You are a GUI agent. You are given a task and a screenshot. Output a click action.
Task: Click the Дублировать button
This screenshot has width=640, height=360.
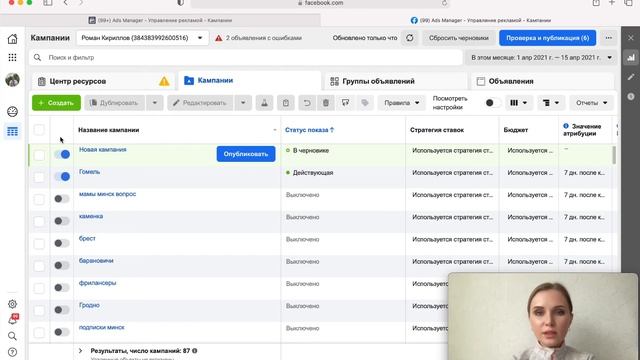115,103
